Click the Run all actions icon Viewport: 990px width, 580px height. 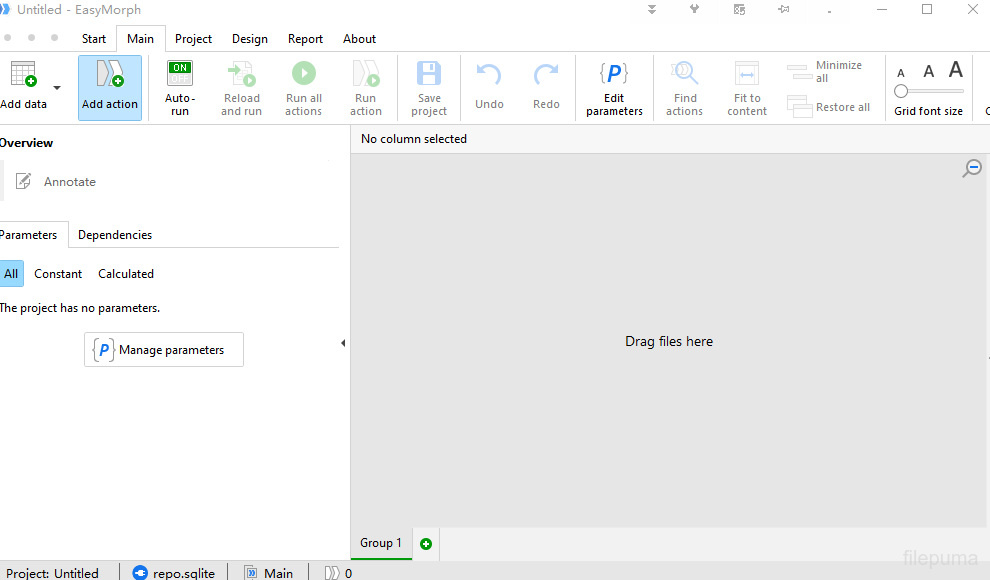[303, 74]
